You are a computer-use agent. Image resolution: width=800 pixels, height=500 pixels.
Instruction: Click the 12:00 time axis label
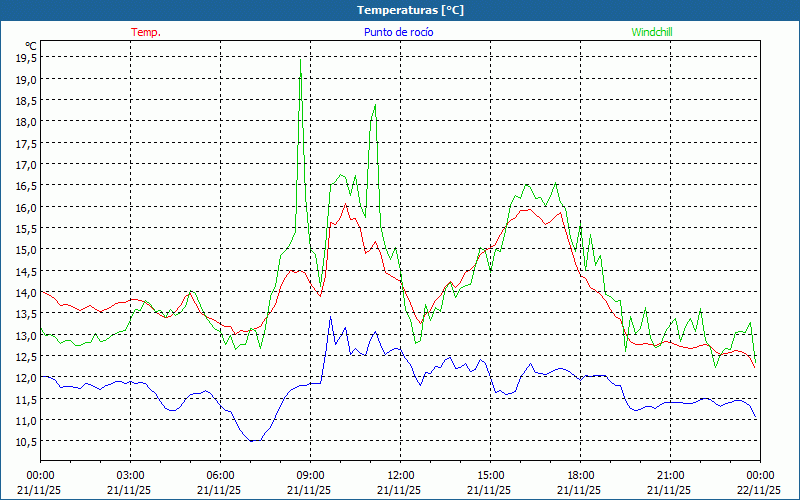[400, 475]
